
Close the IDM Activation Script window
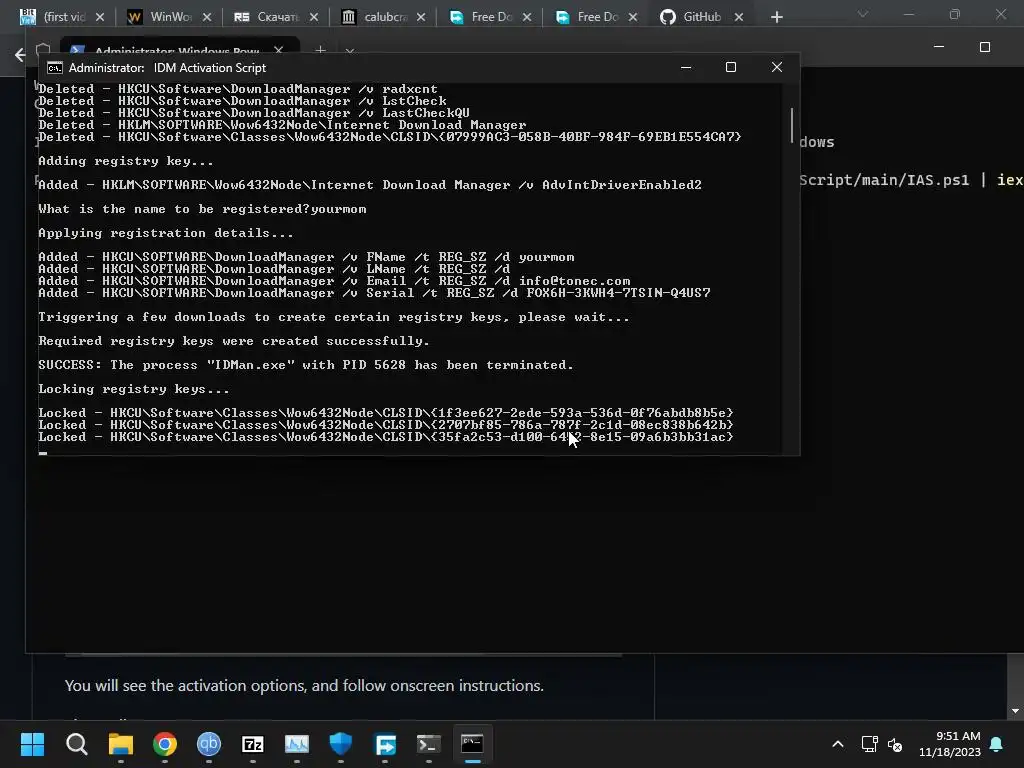pos(776,67)
